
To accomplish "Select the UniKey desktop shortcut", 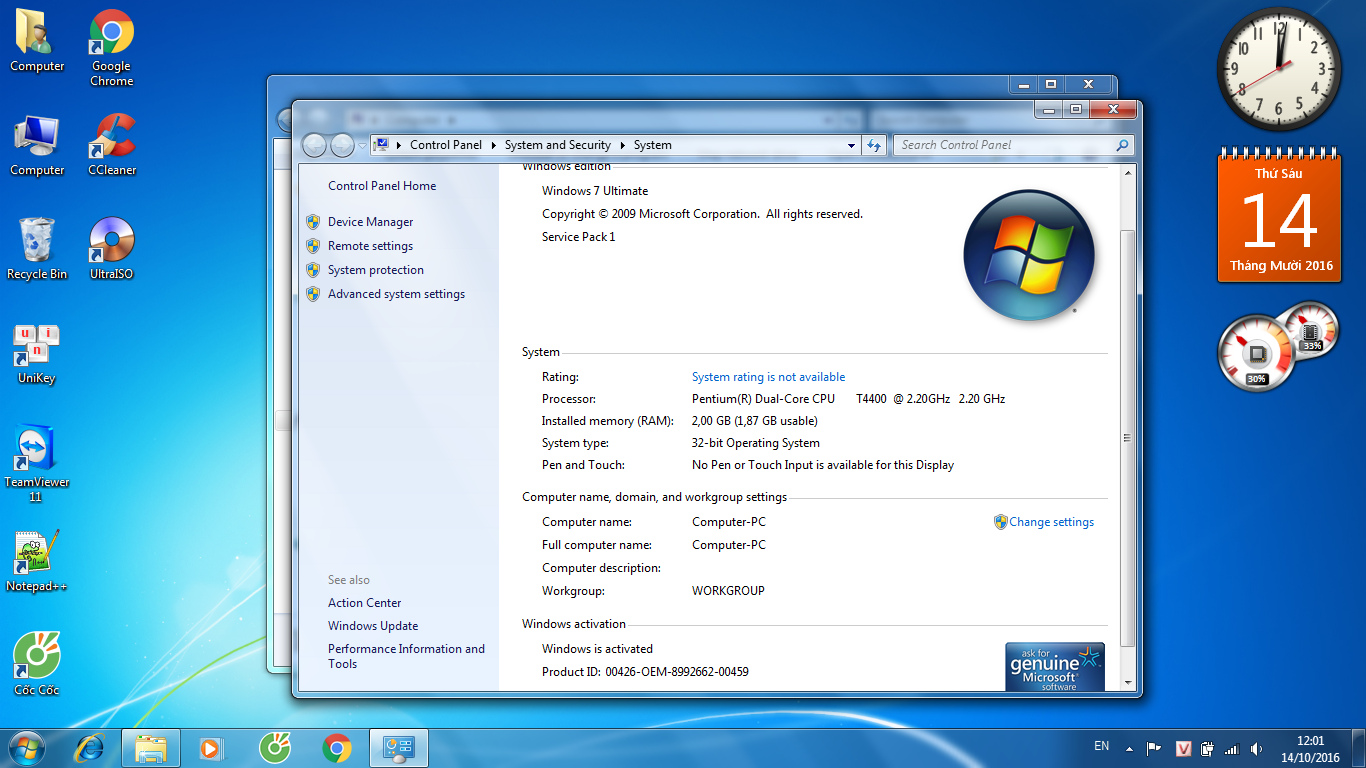I will 37,353.
